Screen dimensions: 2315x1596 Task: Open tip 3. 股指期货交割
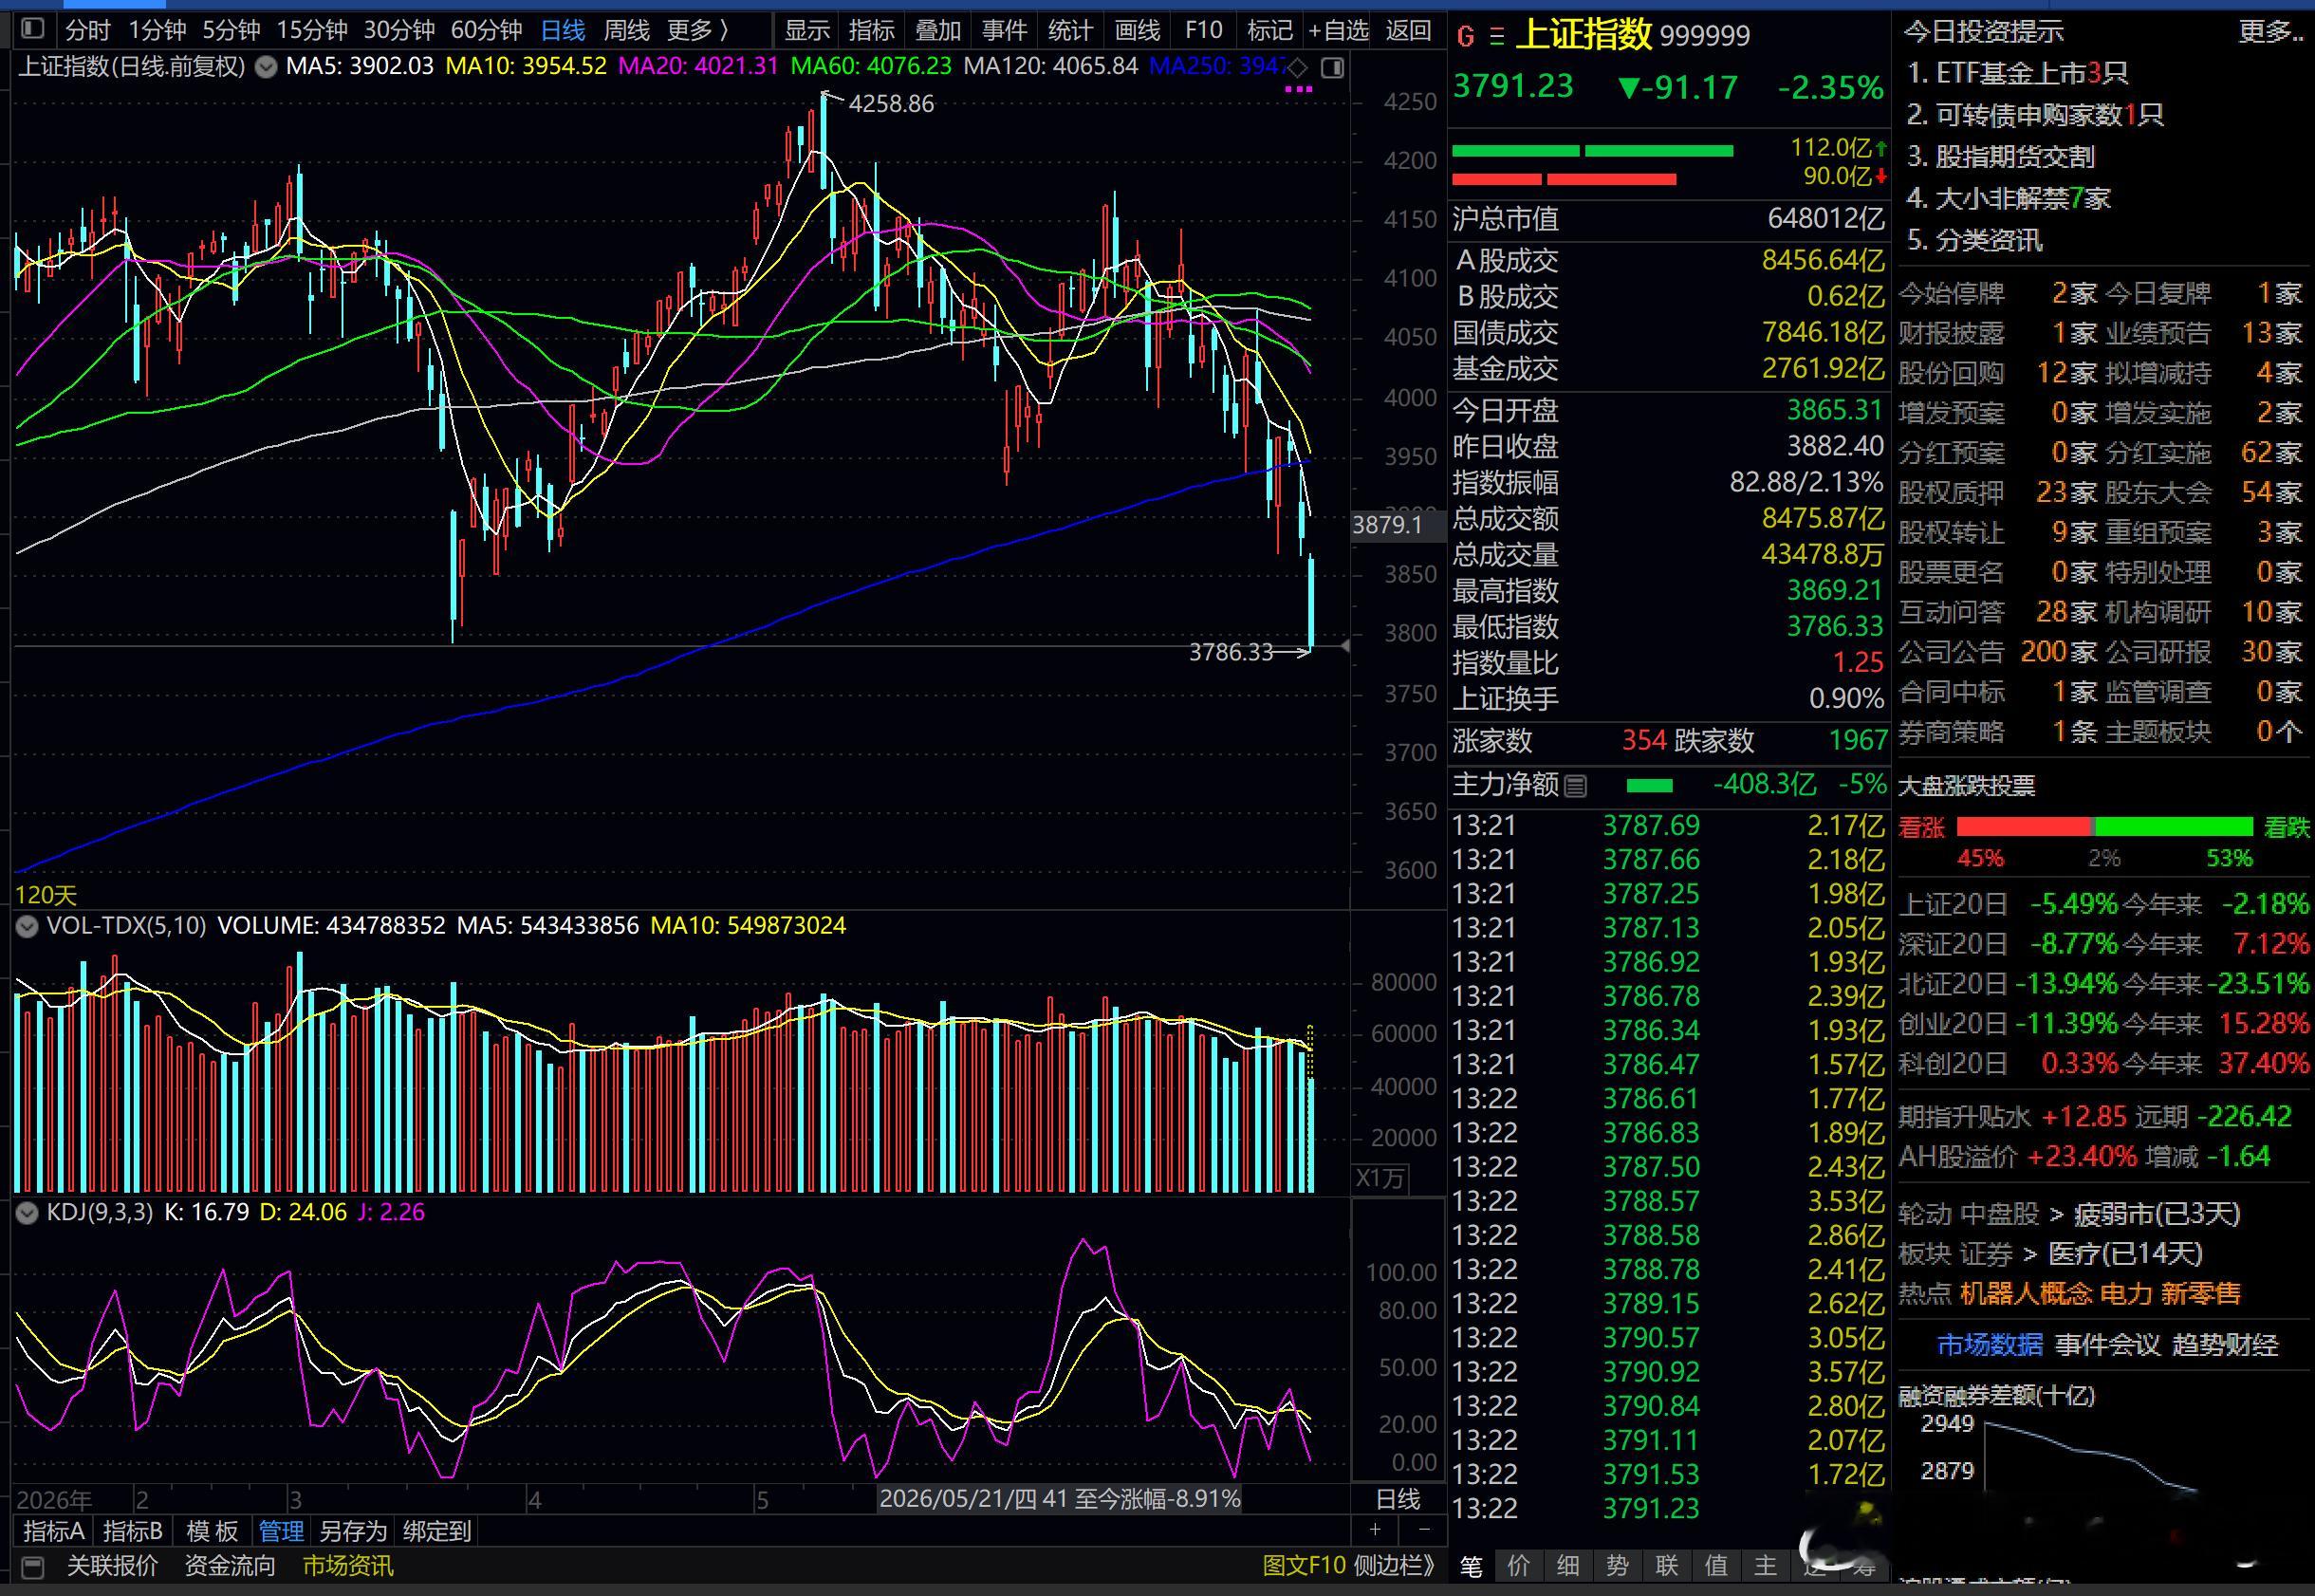tap(2000, 157)
